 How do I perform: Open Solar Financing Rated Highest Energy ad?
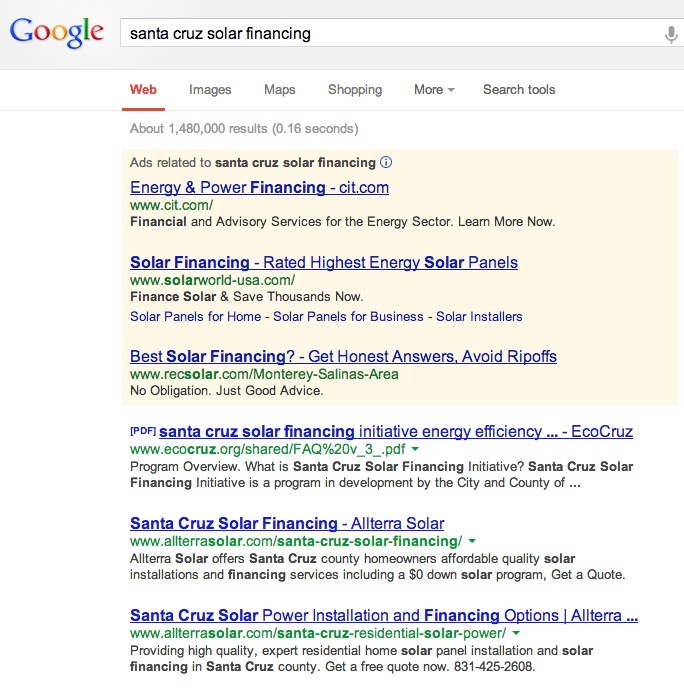[324, 262]
